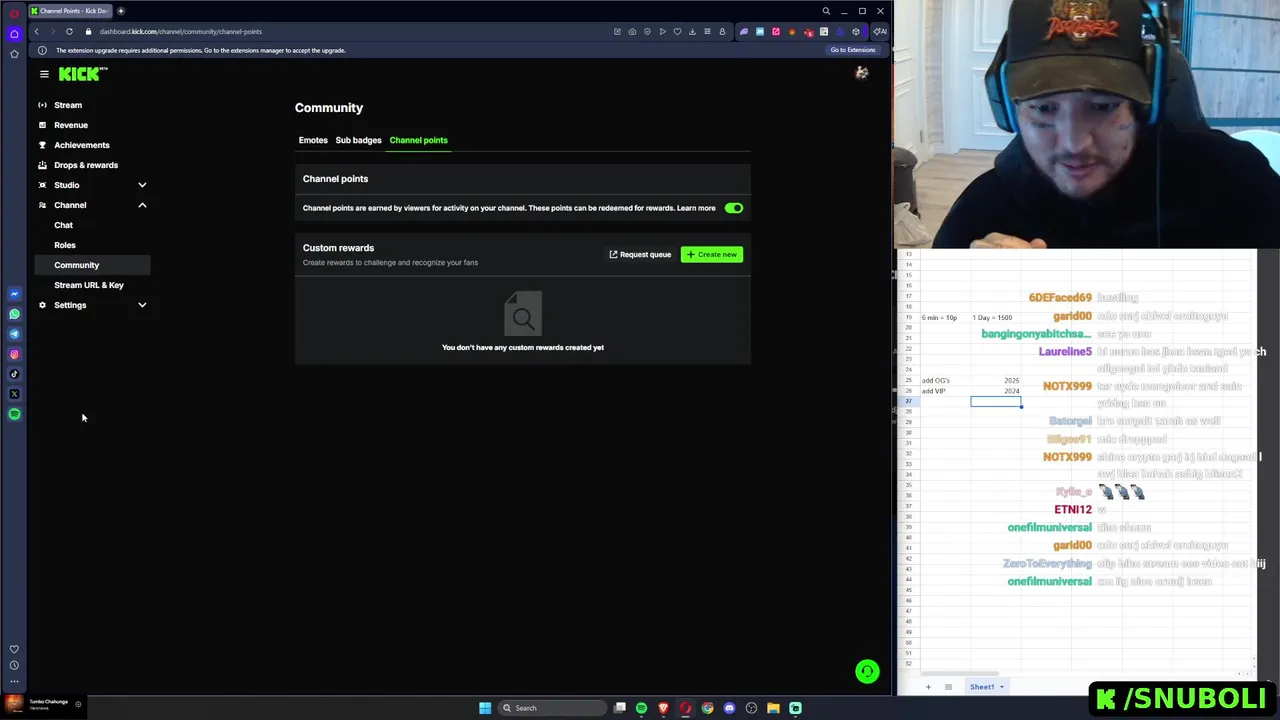Collapse the Channel section chevron
1280x720 pixels.
click(142, 205)
